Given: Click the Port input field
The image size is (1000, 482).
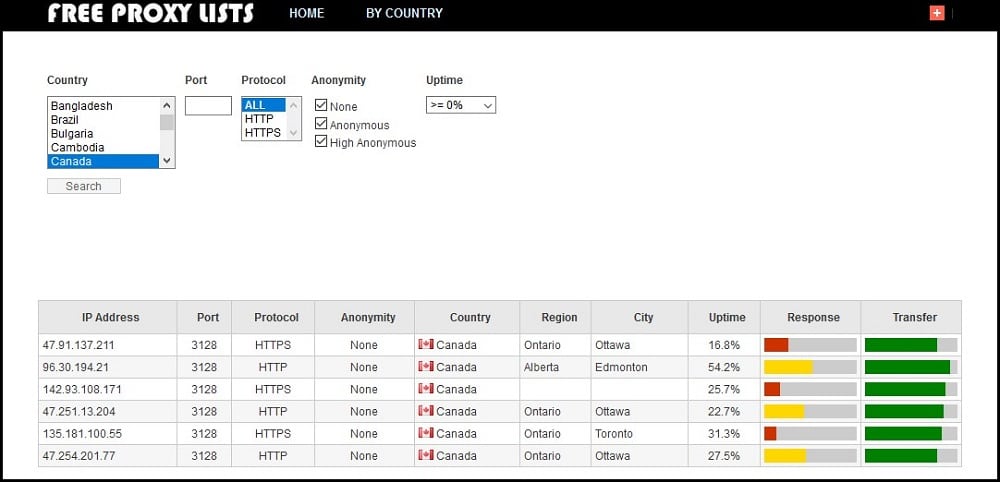Looking at the screenshot, I should point(208,106).
